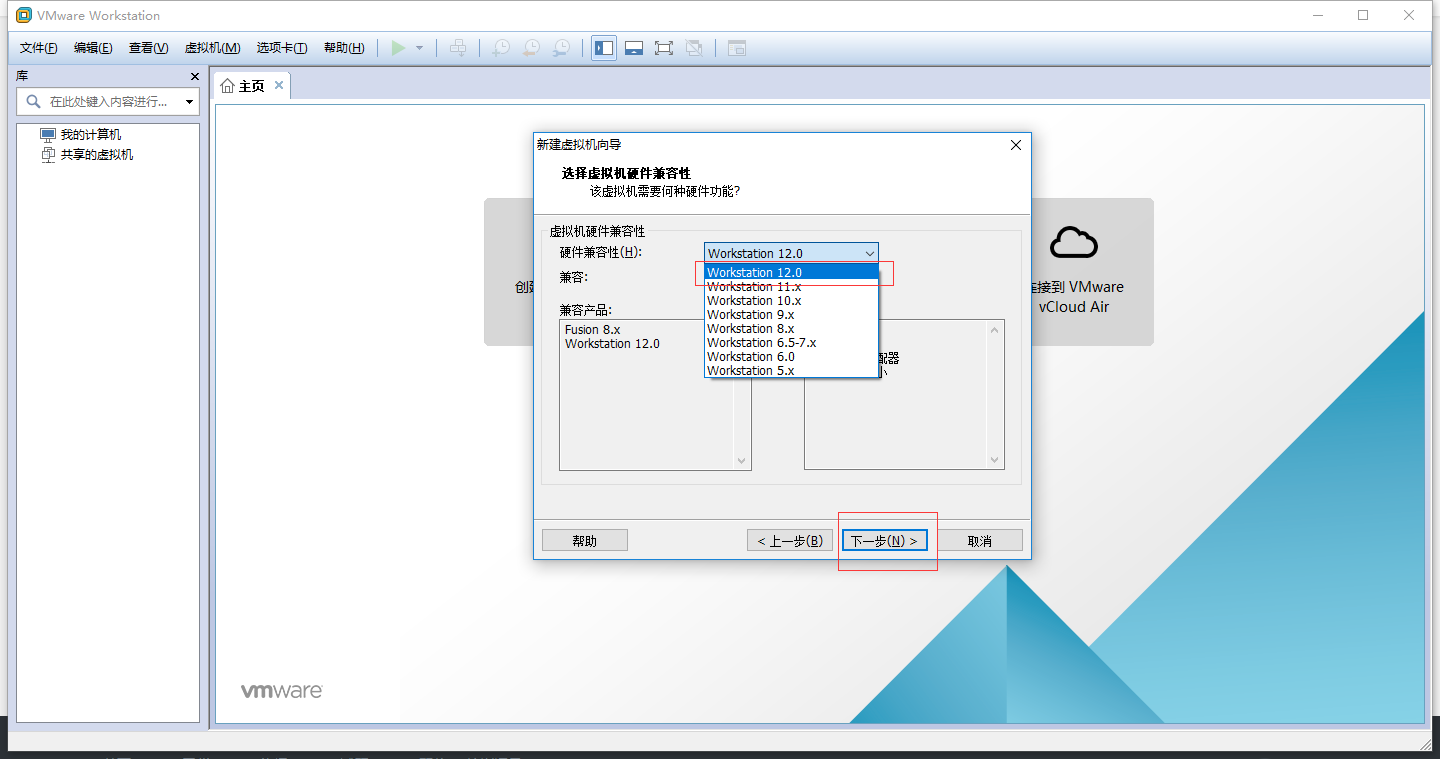Click up arrow of the limitations list scrollbar

click(995, 329)
